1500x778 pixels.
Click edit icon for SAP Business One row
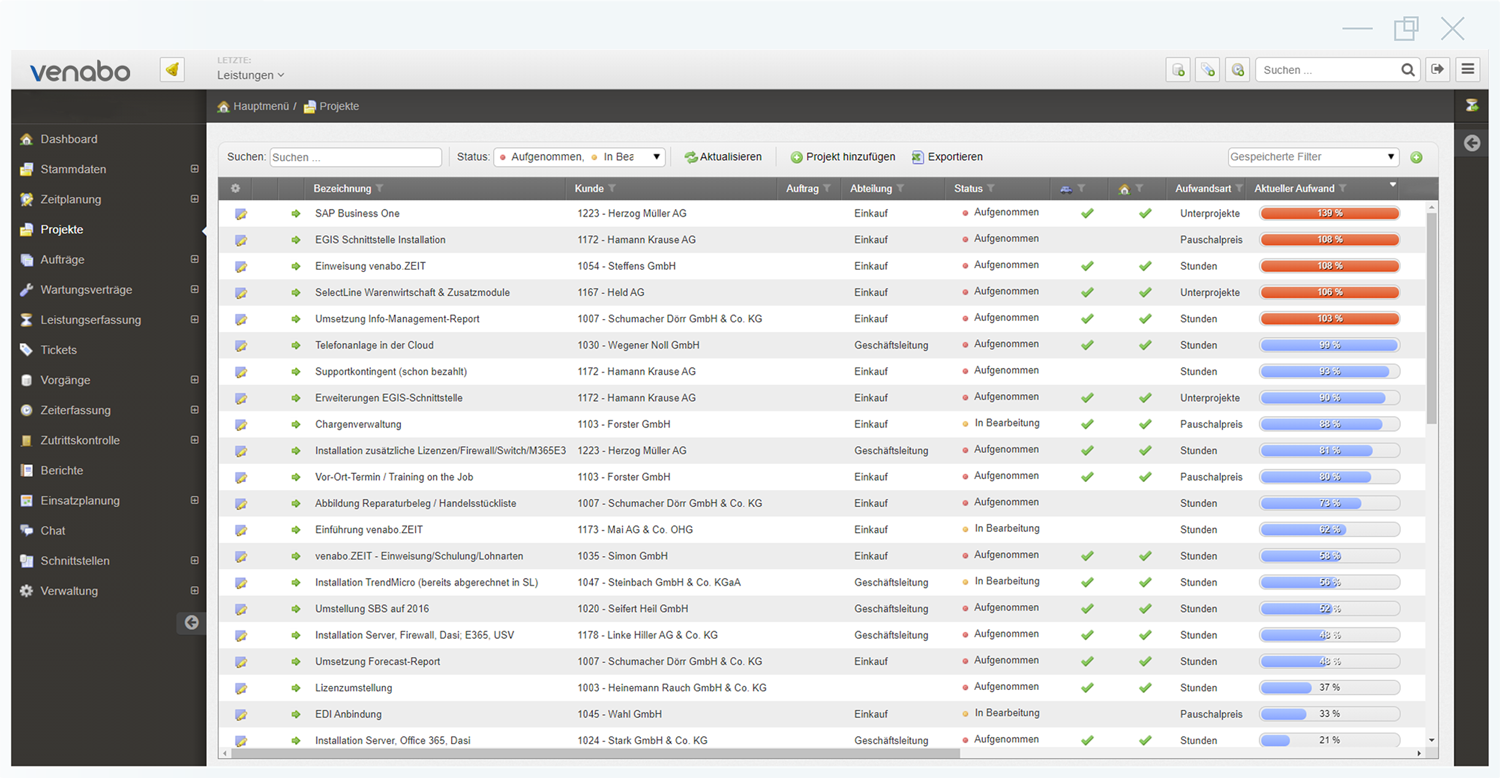241,214
